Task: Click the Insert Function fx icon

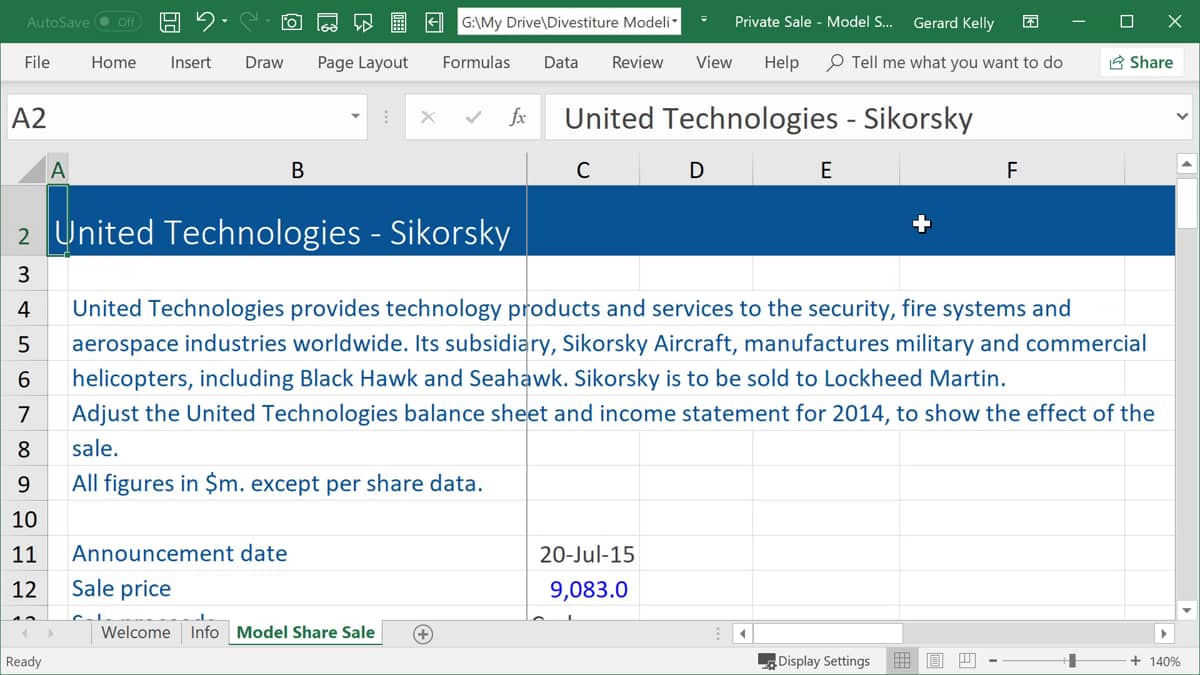Action: click(517, 118)
